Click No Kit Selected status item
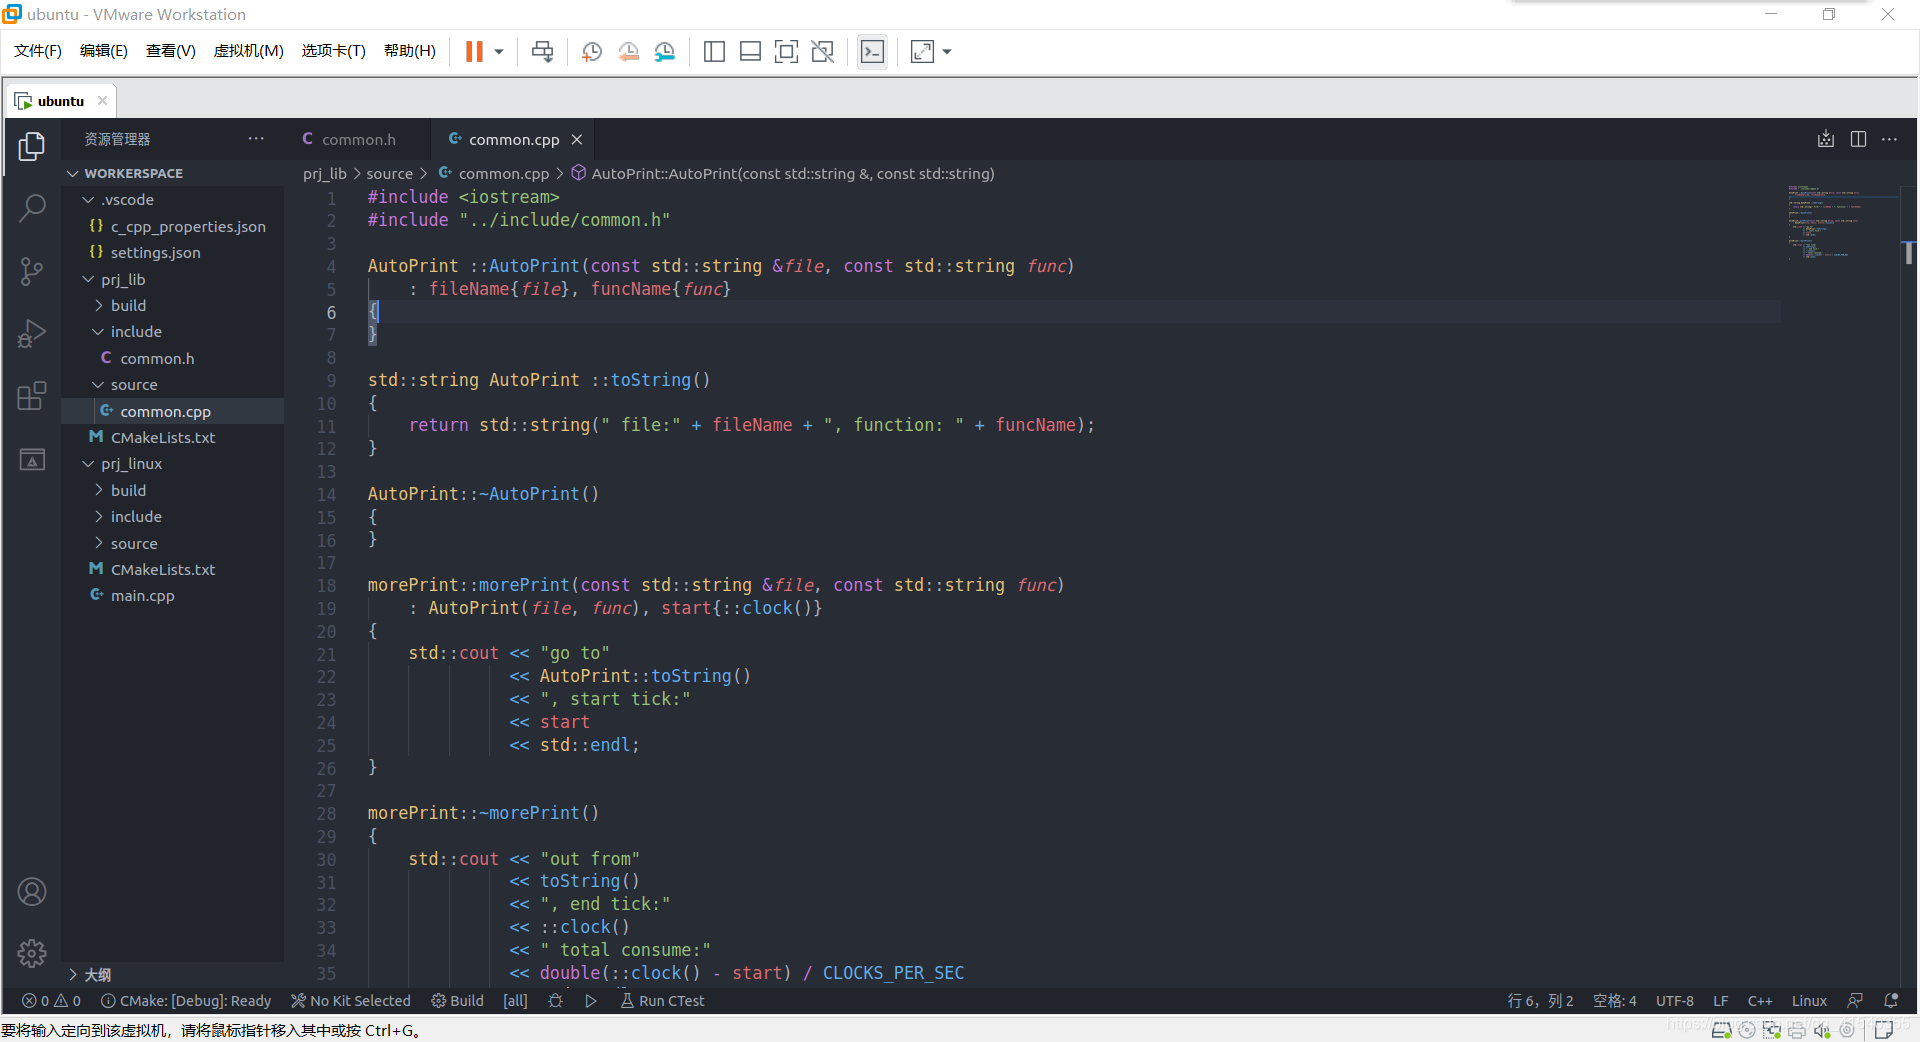This screenshot has width=1920, height=1042. click(x=351, y=1001)
